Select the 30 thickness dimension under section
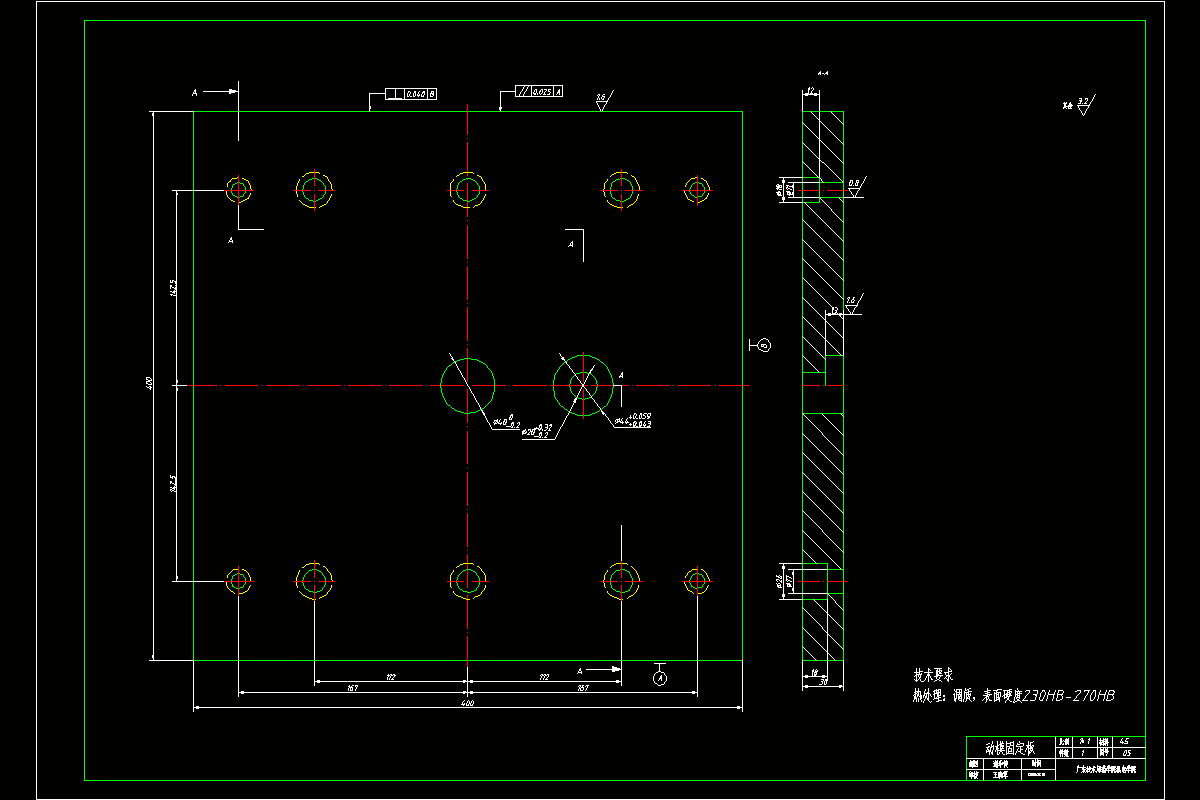Screen dimensions: 1200x800 [x=823, y=683]
